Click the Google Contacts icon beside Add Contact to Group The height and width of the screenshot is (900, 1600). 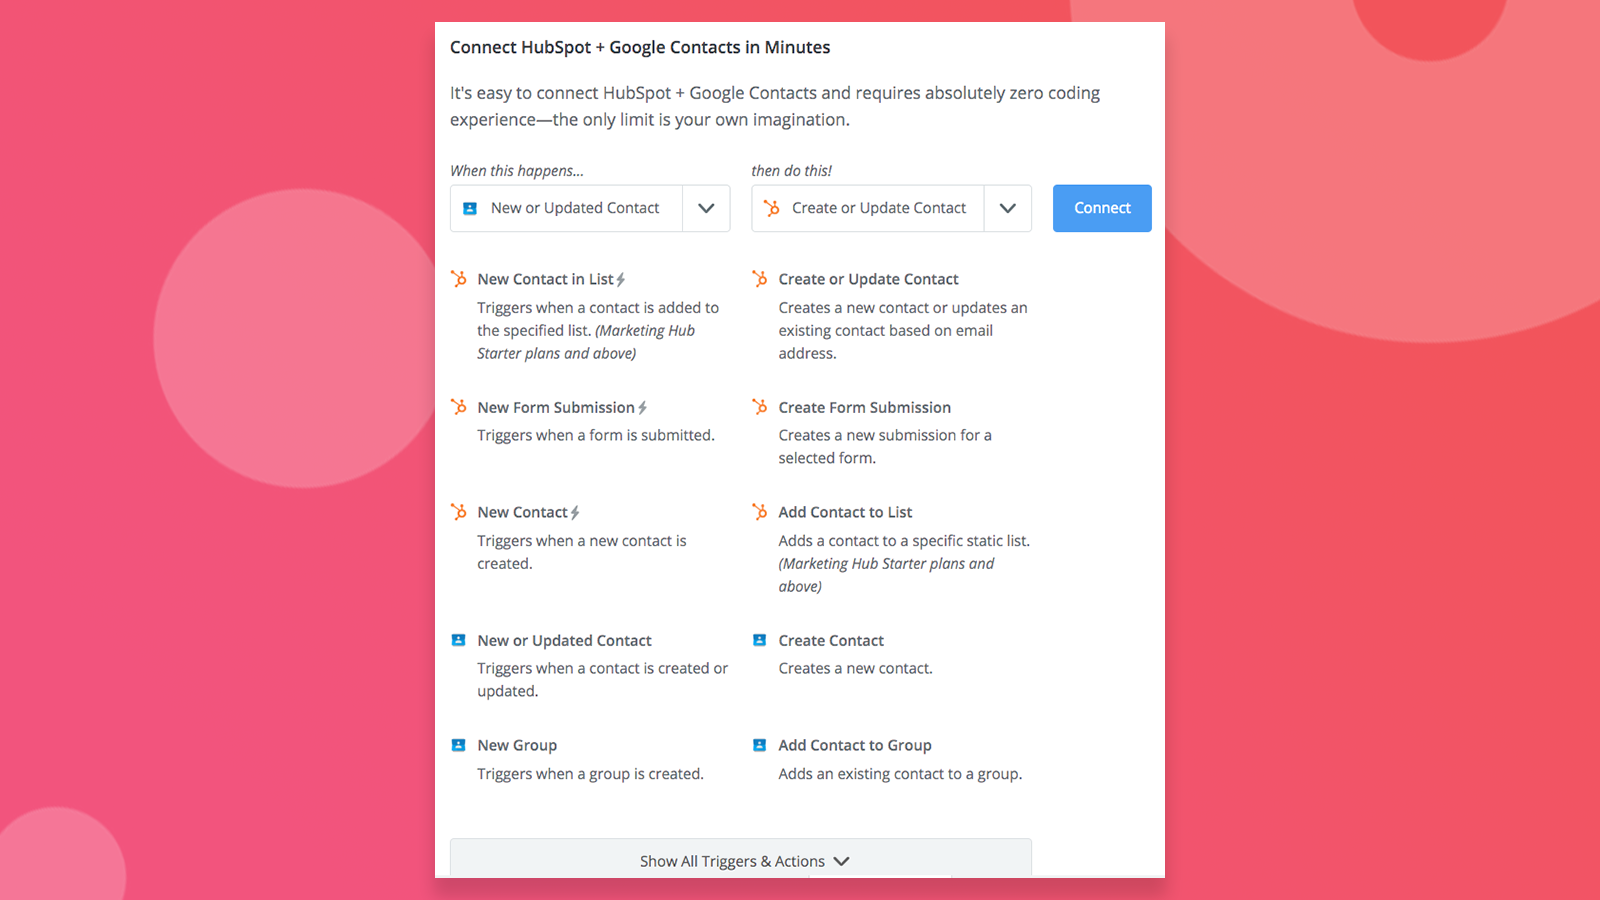point(760,745)
